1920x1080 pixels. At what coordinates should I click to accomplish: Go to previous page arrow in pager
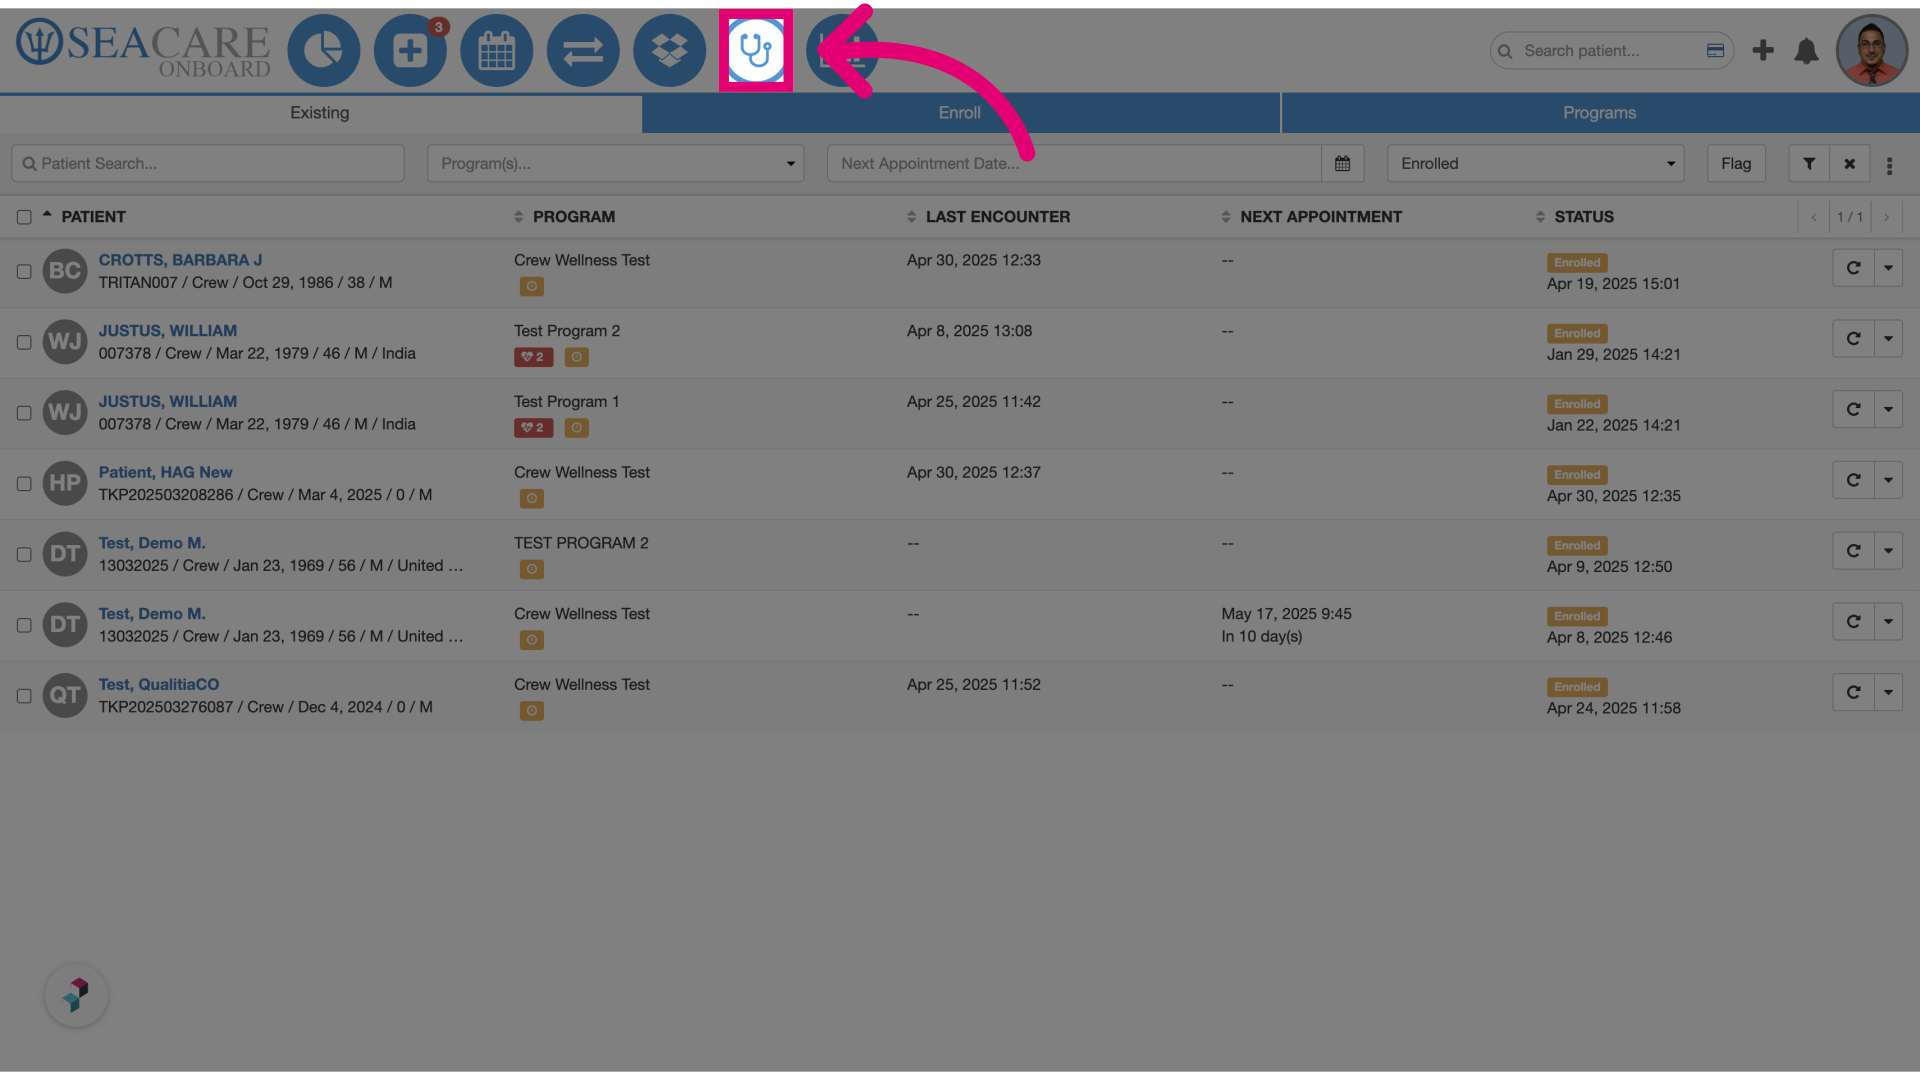click(x=1813, y=217)
